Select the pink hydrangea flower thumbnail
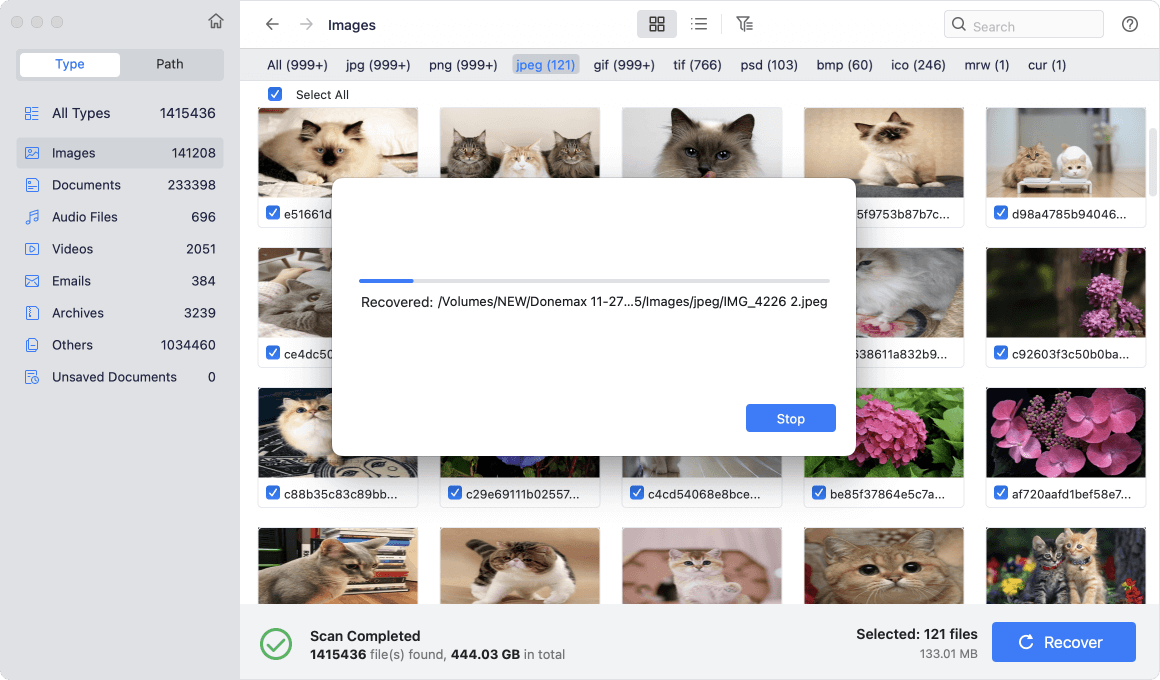 tap(883, 432)
